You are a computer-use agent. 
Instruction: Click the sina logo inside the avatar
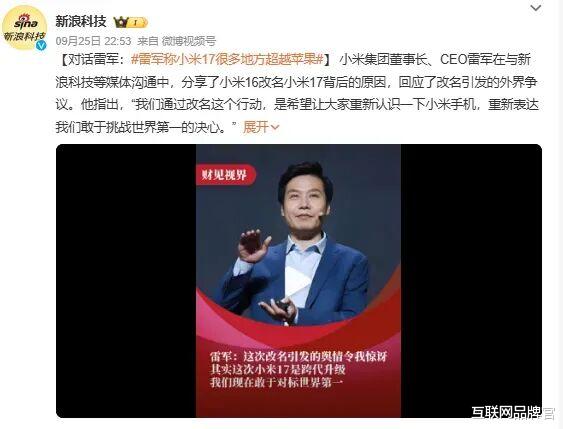click(x=25, y=23)
